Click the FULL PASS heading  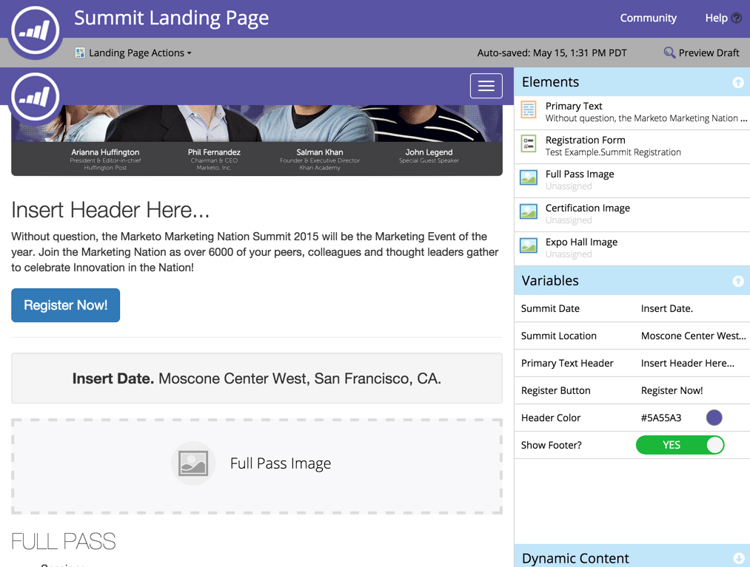point(63,542)
